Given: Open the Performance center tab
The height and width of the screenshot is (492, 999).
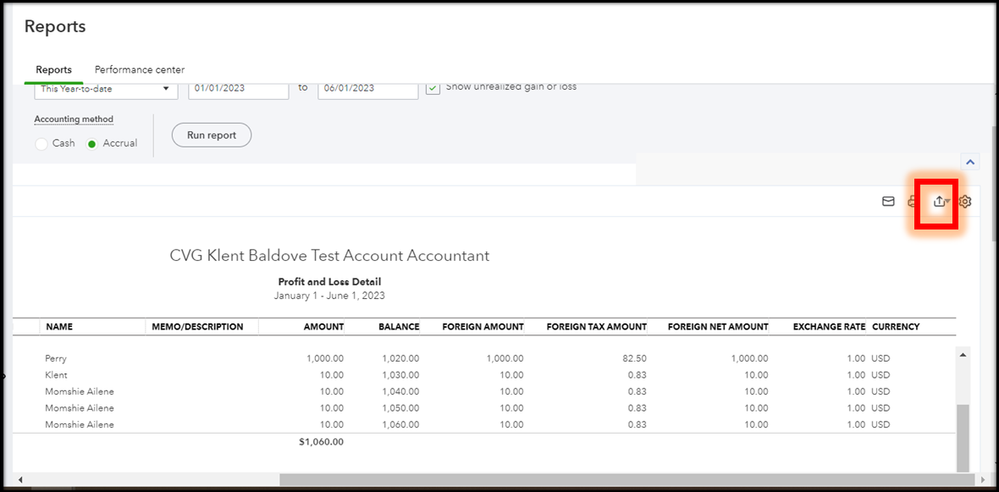Looking at the screenshot, I should coord(139,70).
